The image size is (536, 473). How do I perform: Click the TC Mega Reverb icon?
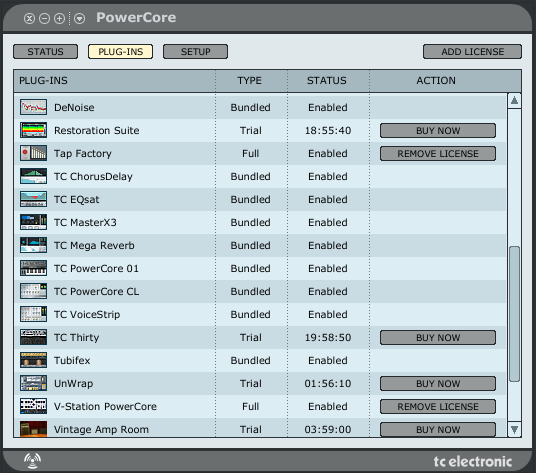(x=33, y=245)
